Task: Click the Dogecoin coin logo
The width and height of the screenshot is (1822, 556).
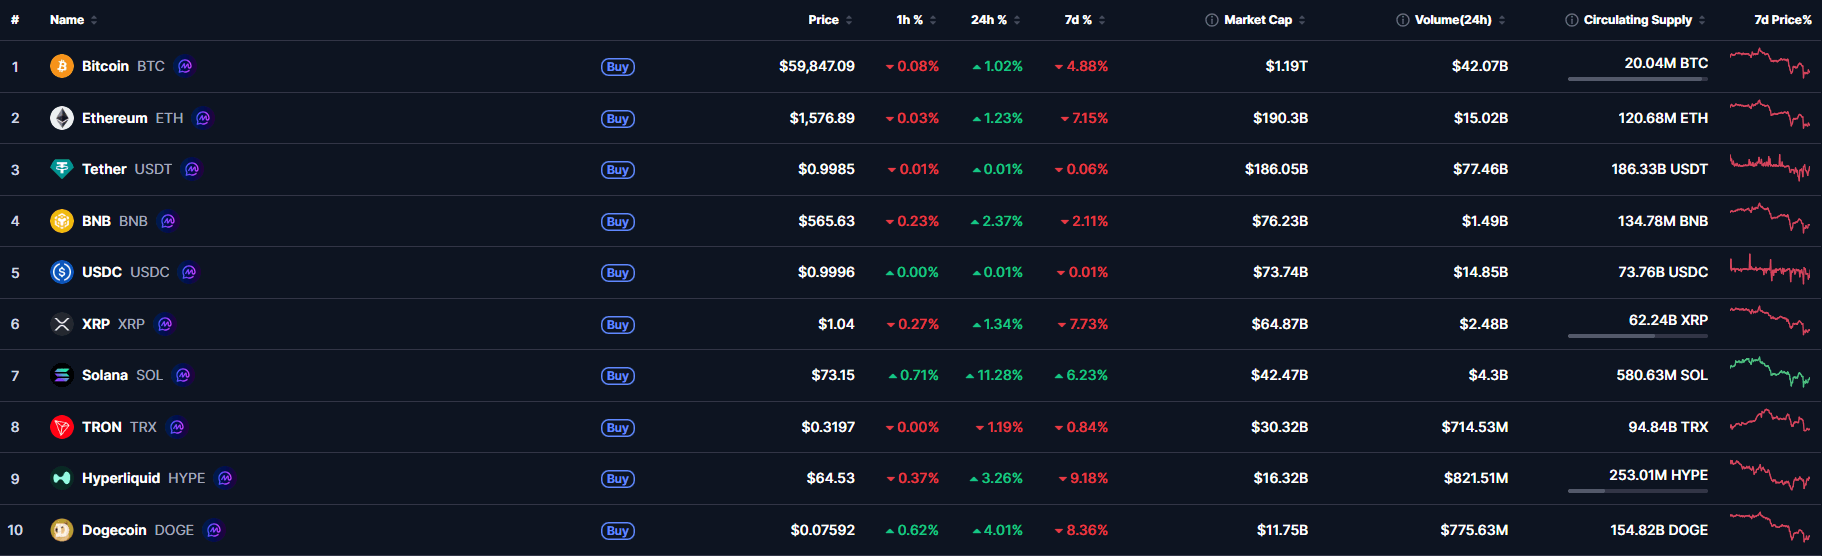Action: pyautogui.click(x=62, y=530)
